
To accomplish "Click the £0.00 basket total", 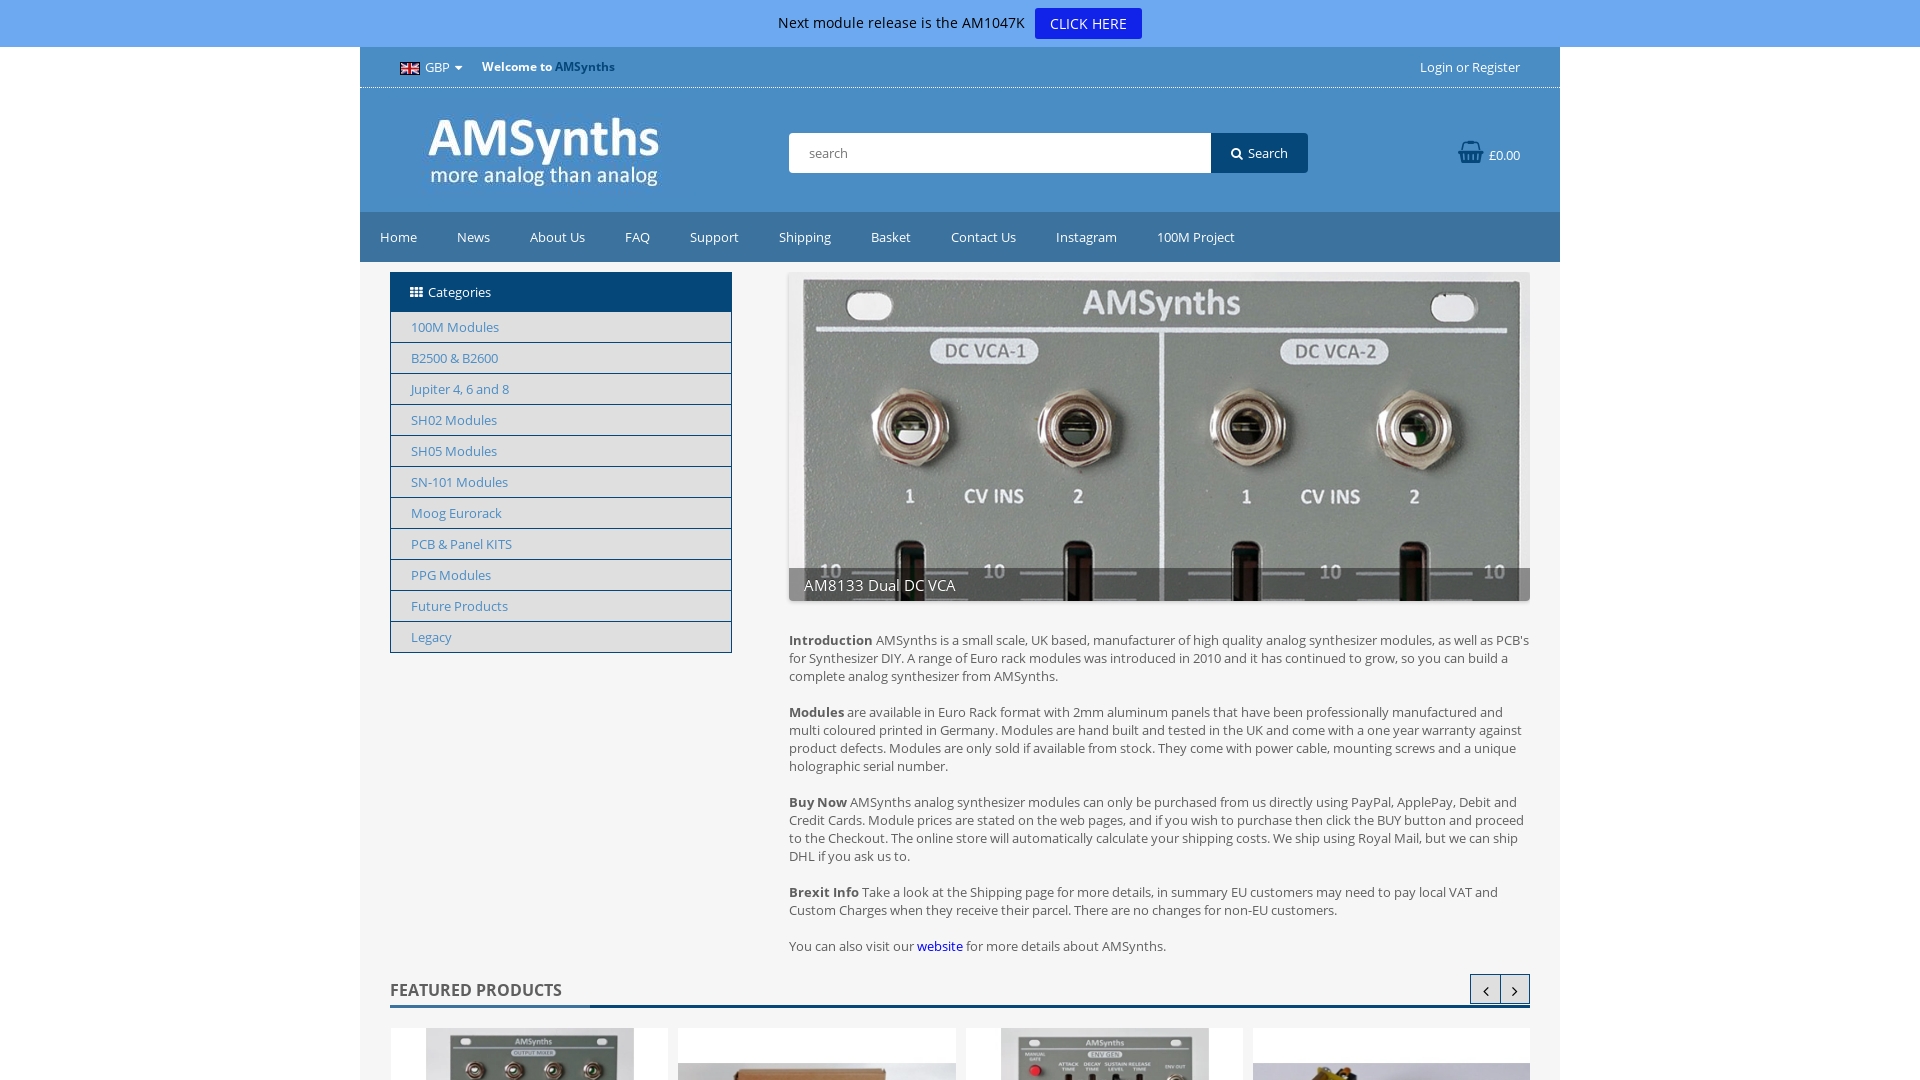I will [x=1504, y=155].
